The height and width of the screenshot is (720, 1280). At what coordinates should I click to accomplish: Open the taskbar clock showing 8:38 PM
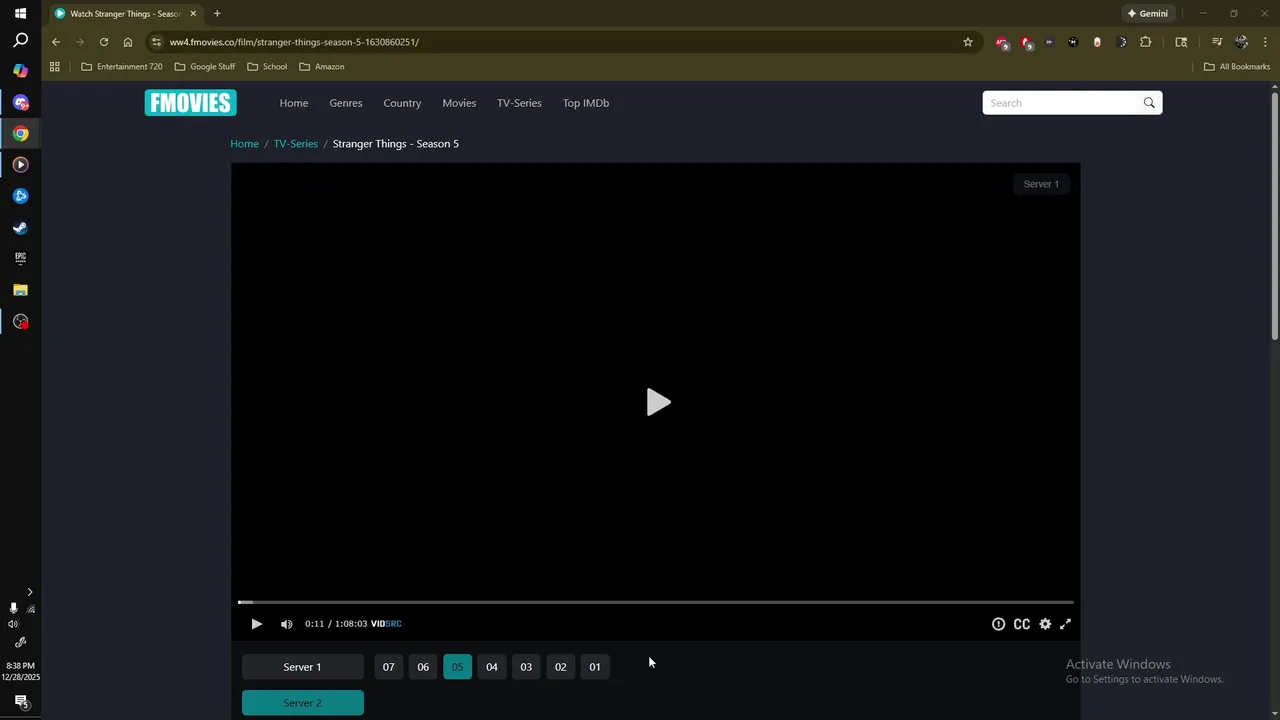pos(20,671)
